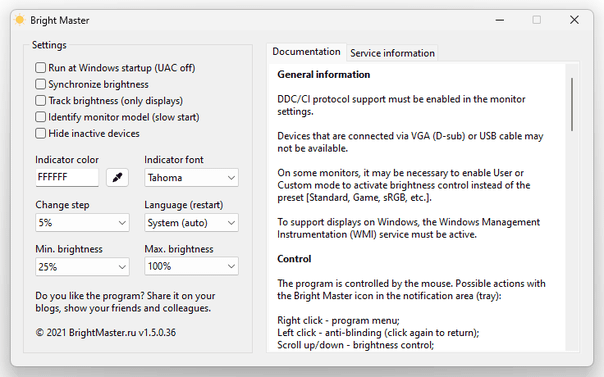The width and height of the screenshot is (604, 377).
Task: Click the 'Settings' group label
Action: coord(49,45)
